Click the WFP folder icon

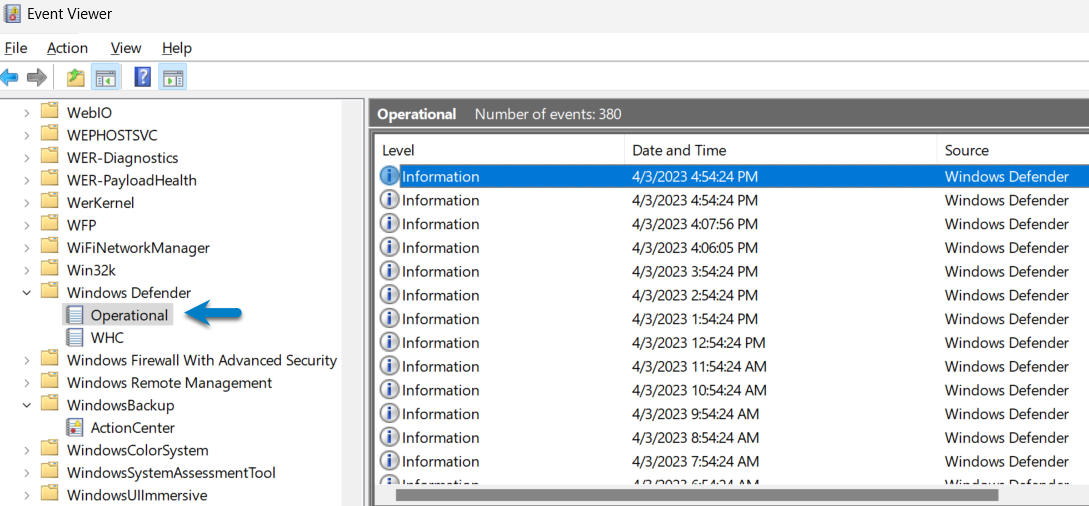pos(49,224)
